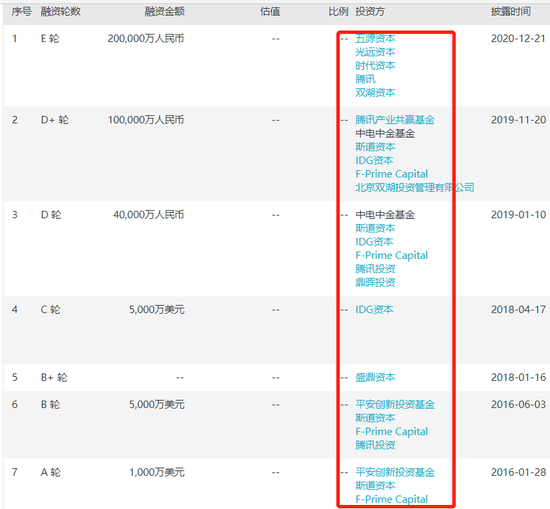550x509 pixels.
Task: Open 斯道资本 link in D+轮 row
Action: click(x=375, y=147)
